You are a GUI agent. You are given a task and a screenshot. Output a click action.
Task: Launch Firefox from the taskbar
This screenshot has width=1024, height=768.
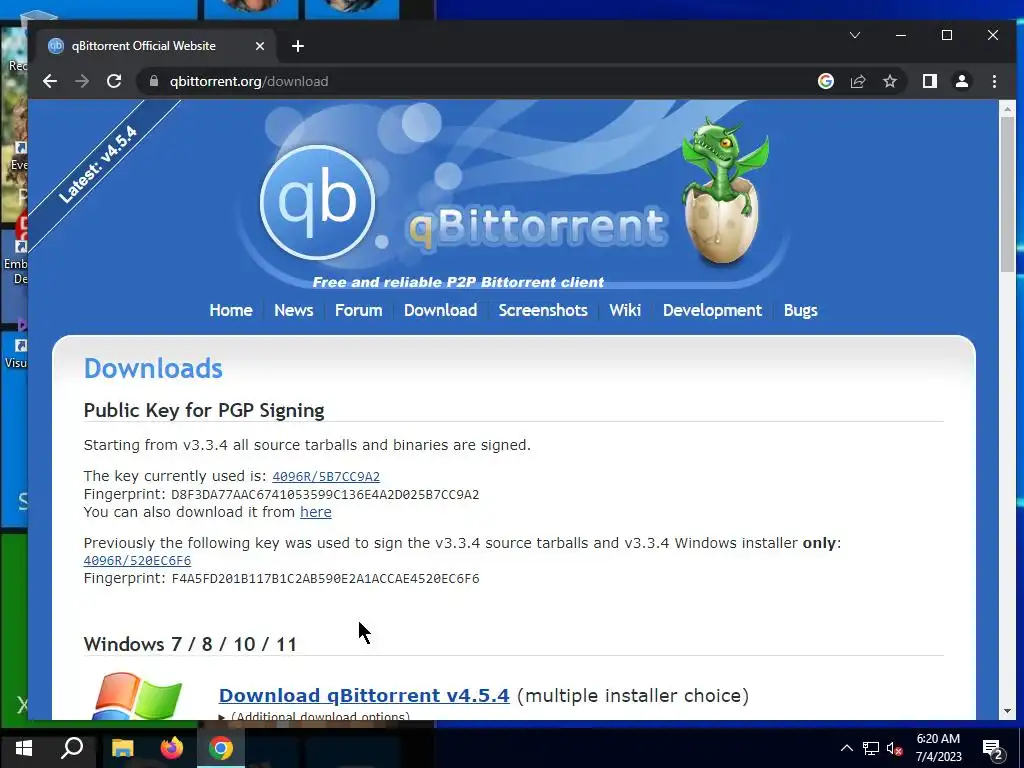[172, 748]
